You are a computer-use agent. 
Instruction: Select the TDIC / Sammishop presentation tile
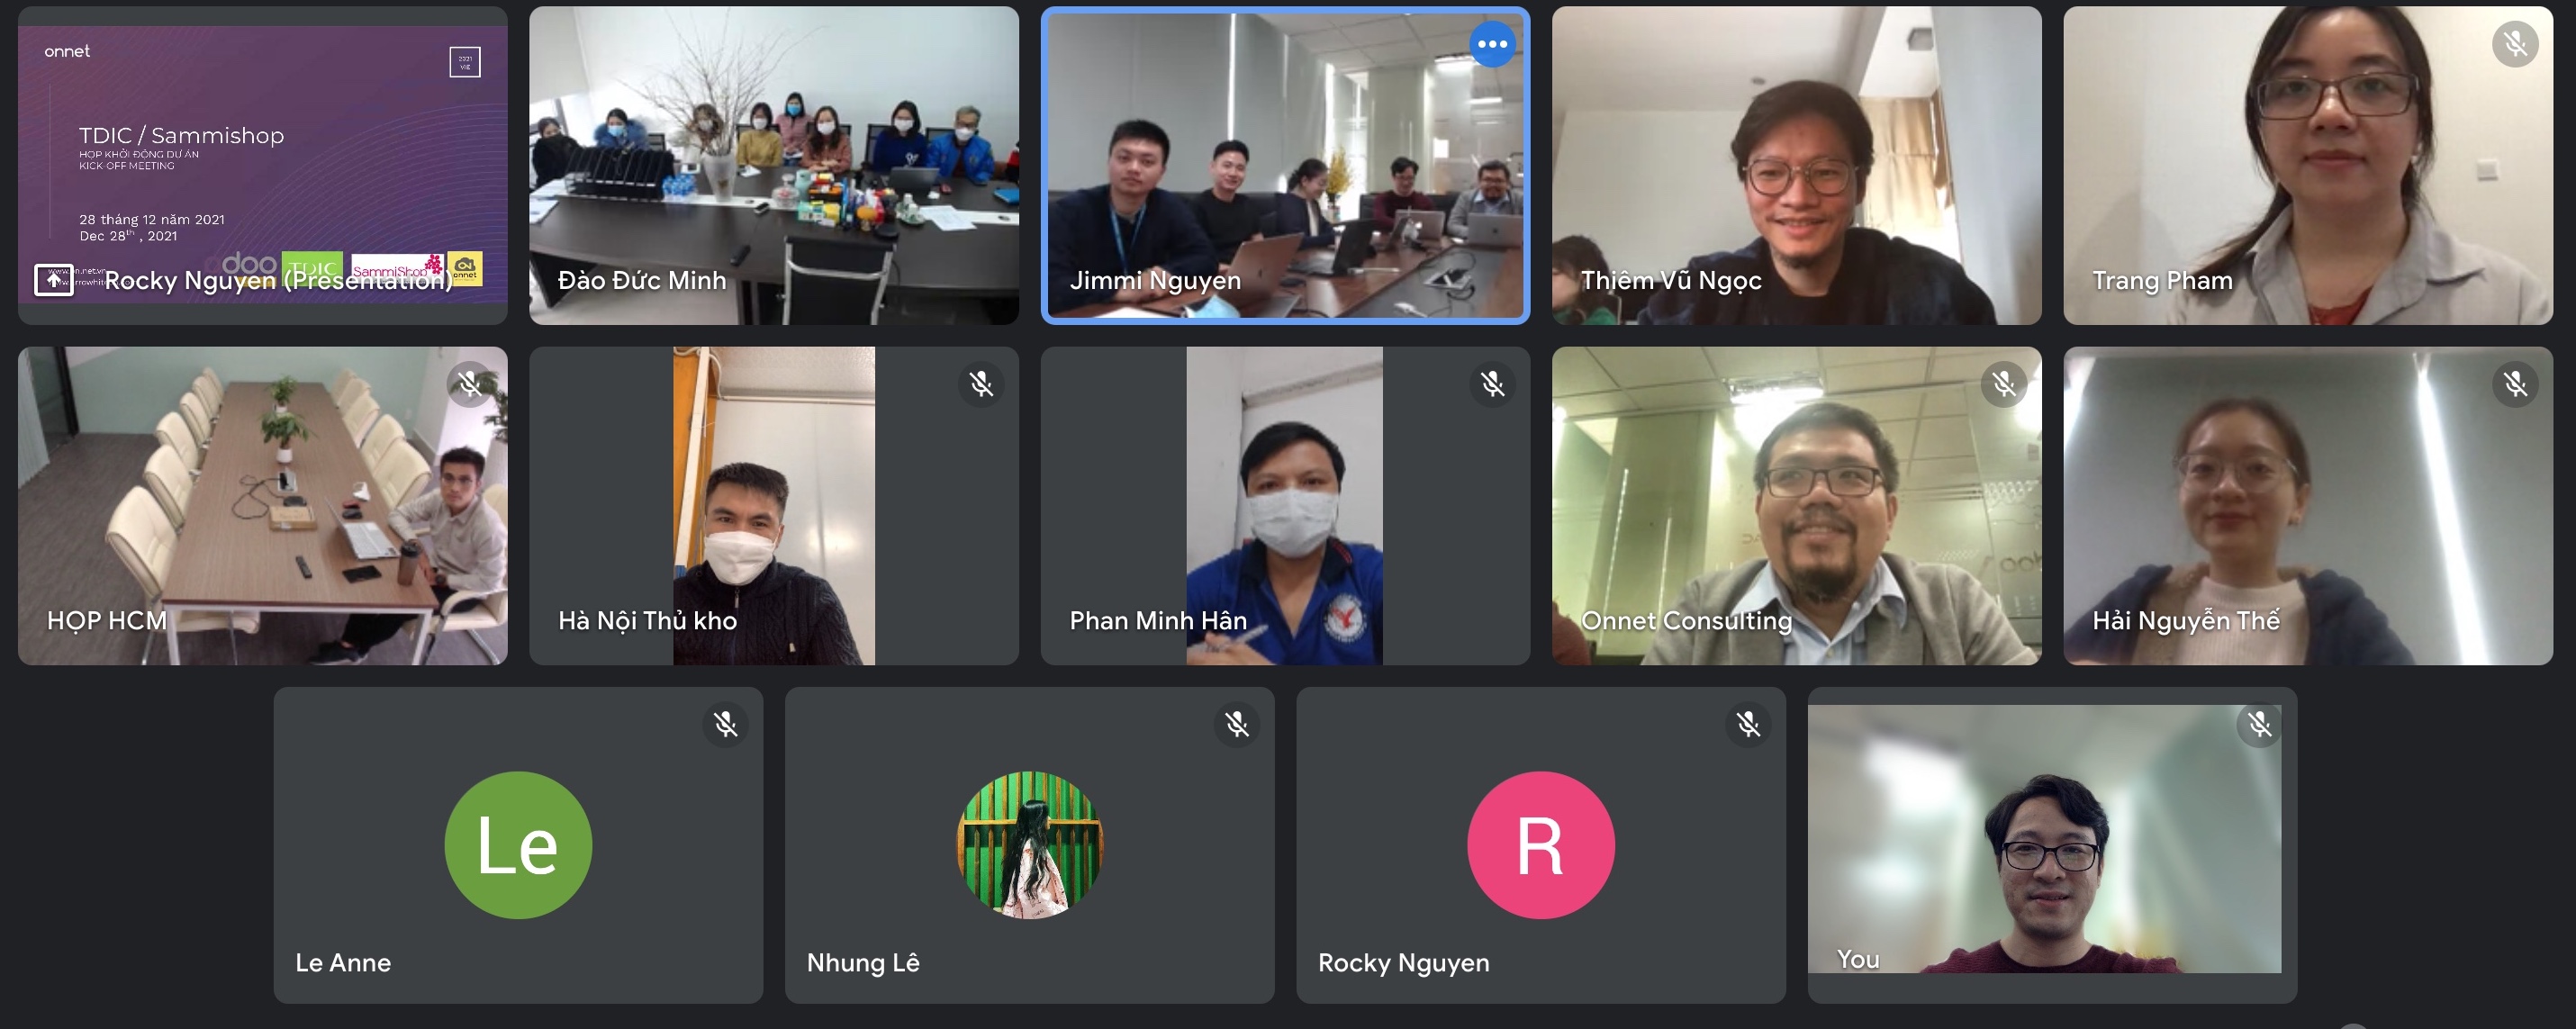[263, 165]
